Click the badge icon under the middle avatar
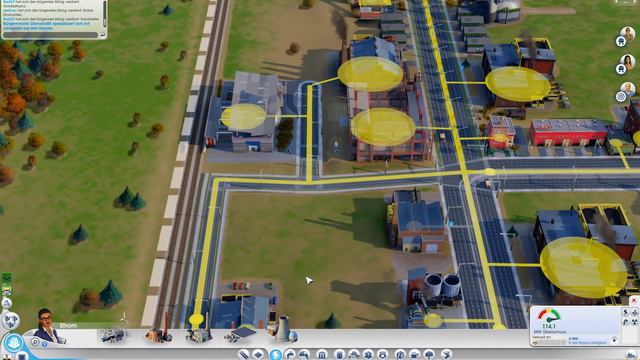Screen dimensions: 640x360 point(621,69)
